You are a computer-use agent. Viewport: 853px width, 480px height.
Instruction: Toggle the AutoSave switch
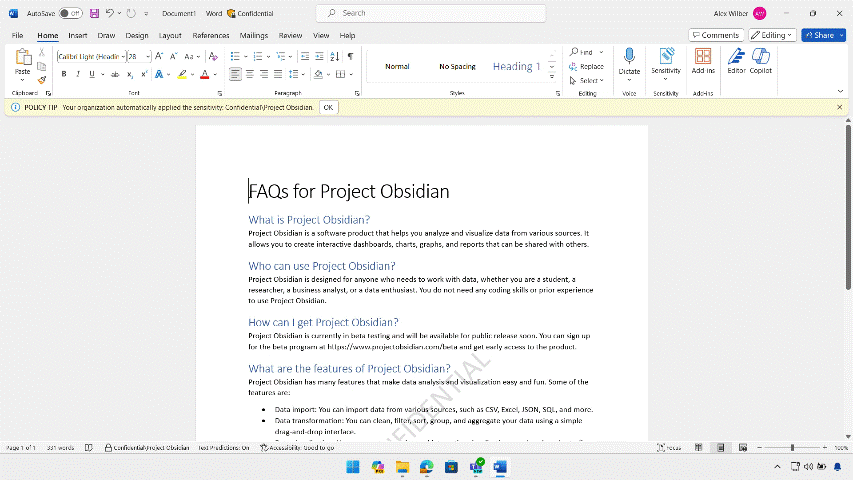pyautogui.click(x=71, y=13)
